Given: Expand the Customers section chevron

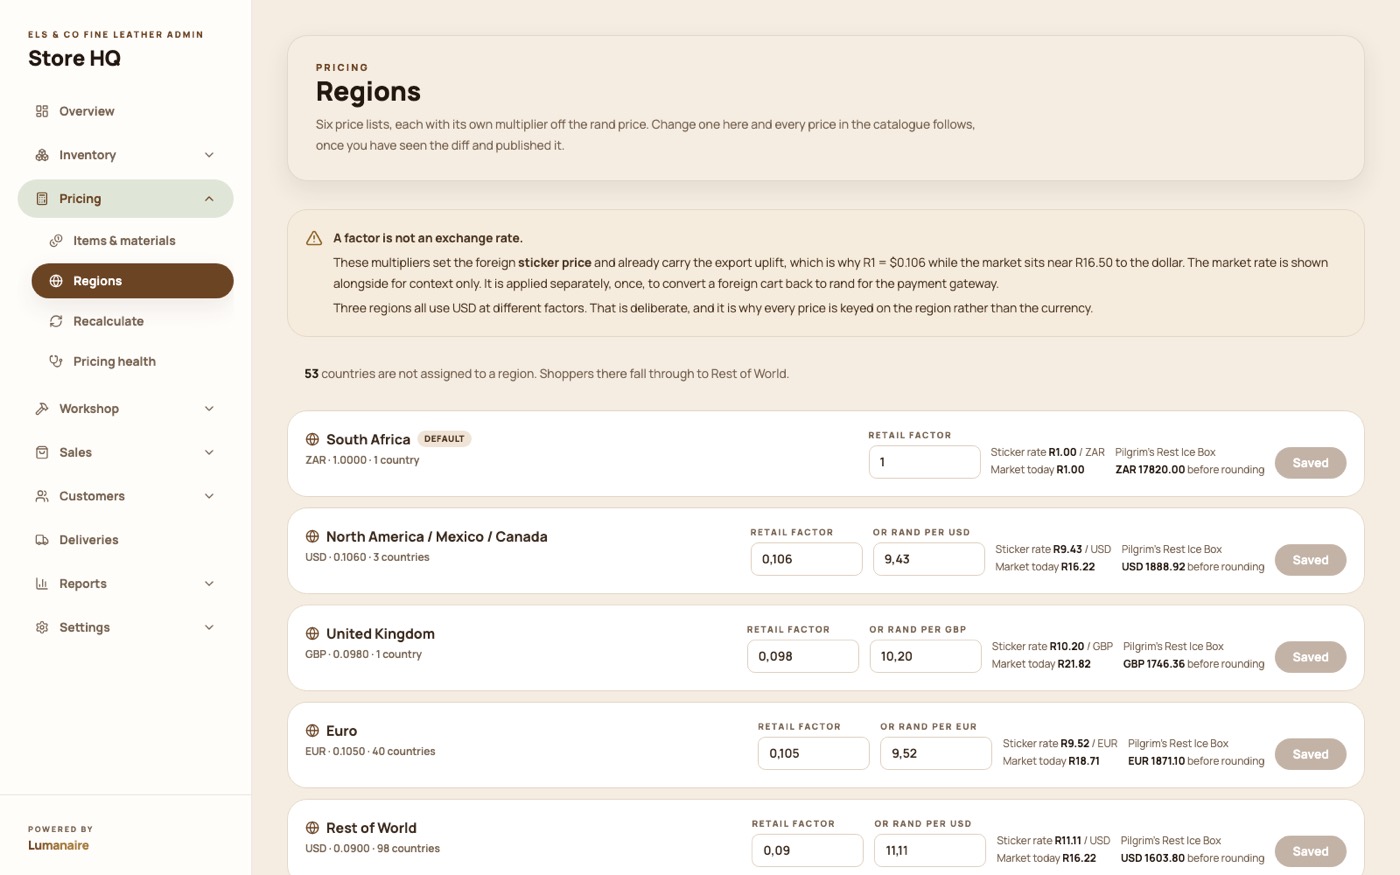Looking at the screenshot, I should tap(209, 496).
